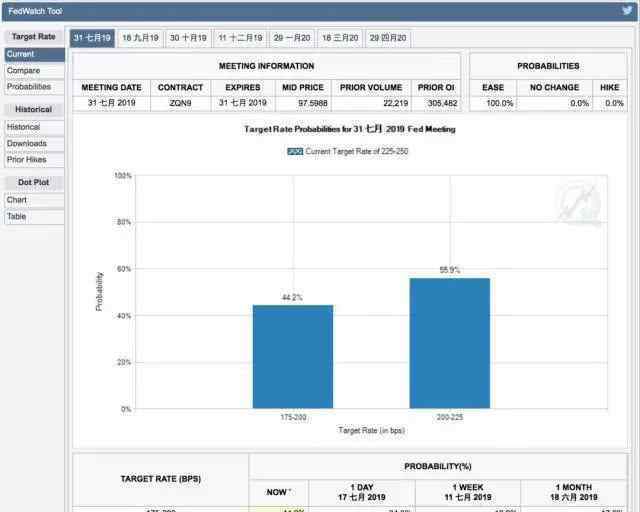Screen dimensions: 640x512
Task: Click the HIKE column header
Action: (x=610, y=87)
